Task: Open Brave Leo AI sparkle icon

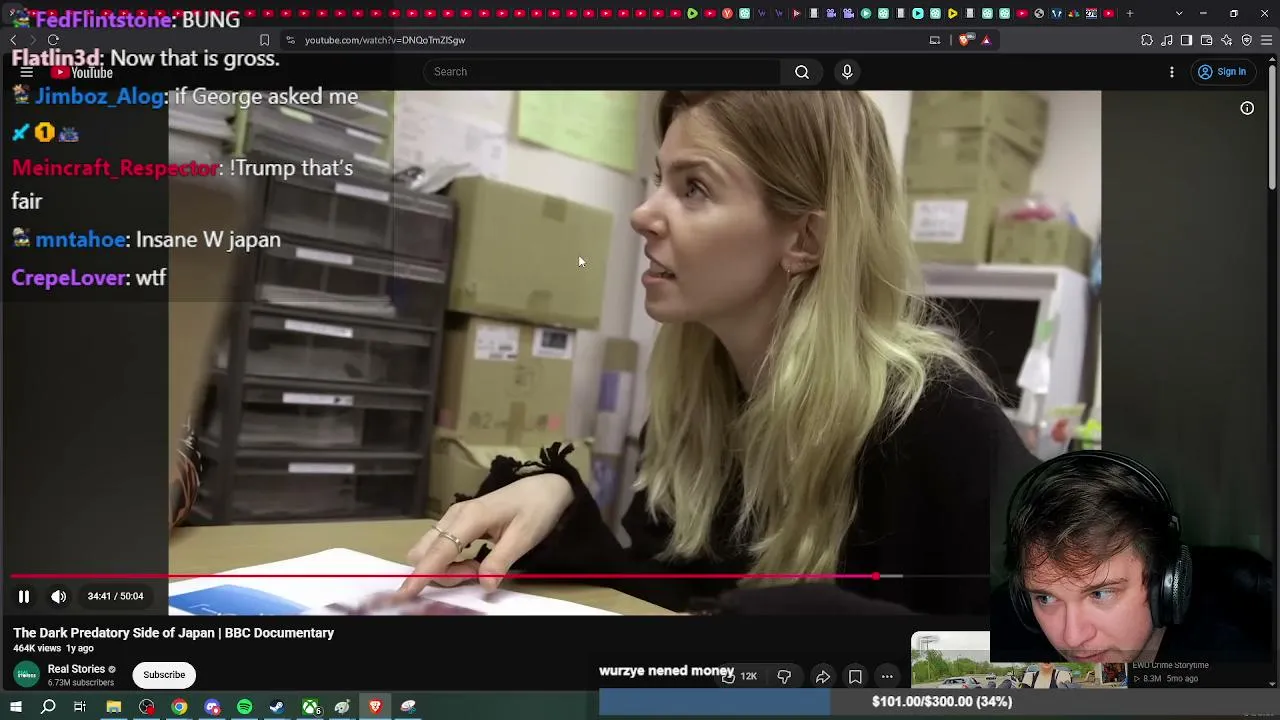Action: click(1227, 40)
